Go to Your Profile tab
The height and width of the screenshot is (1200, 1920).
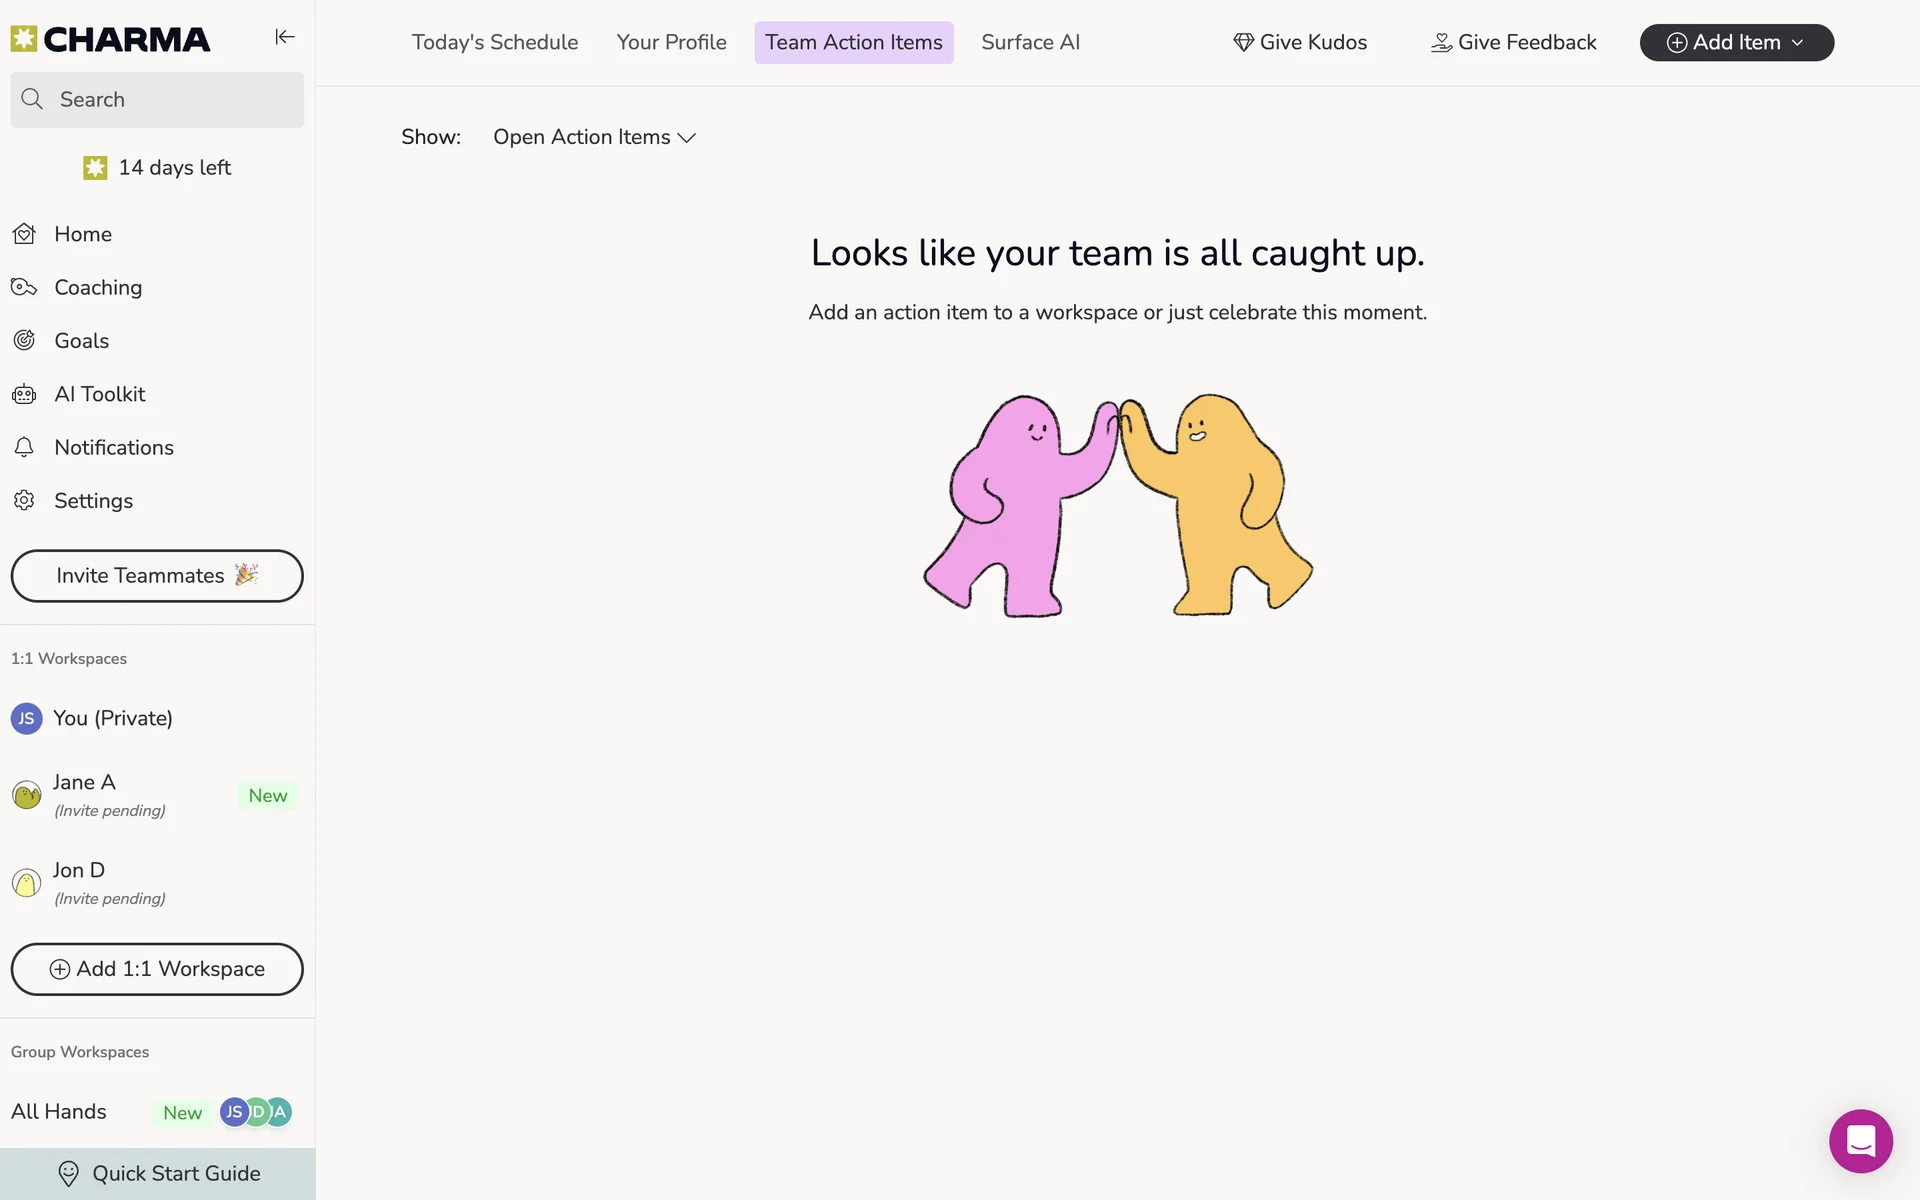tap(671, 42)
